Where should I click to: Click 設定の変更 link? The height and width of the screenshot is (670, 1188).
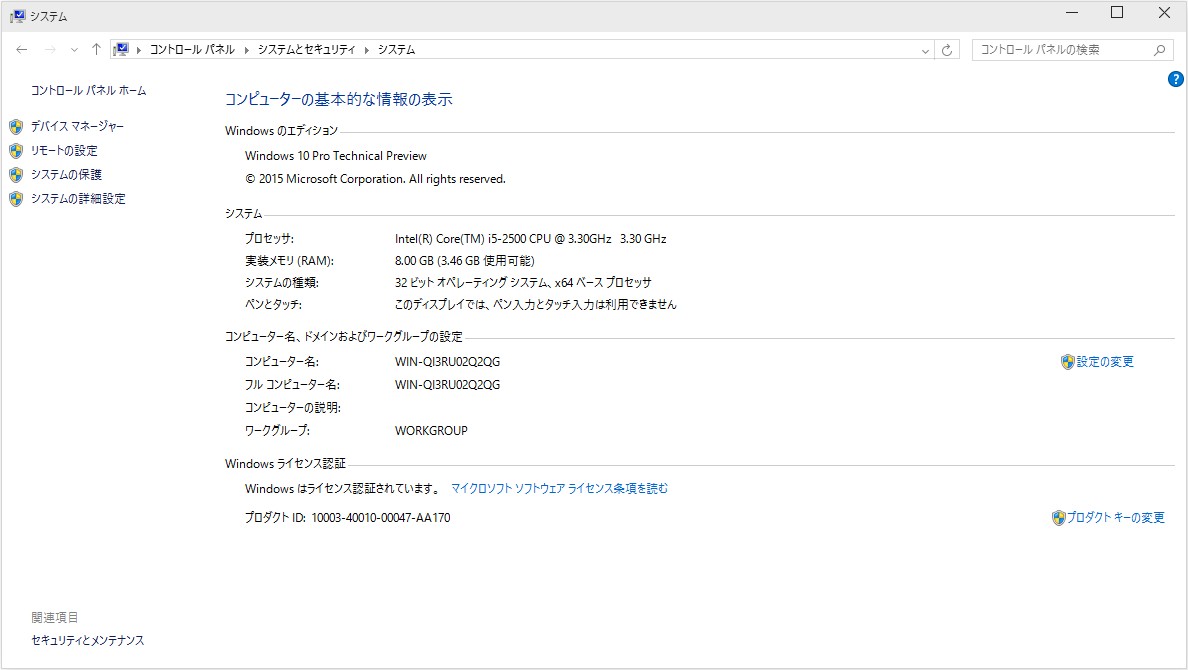point(1105,362)
